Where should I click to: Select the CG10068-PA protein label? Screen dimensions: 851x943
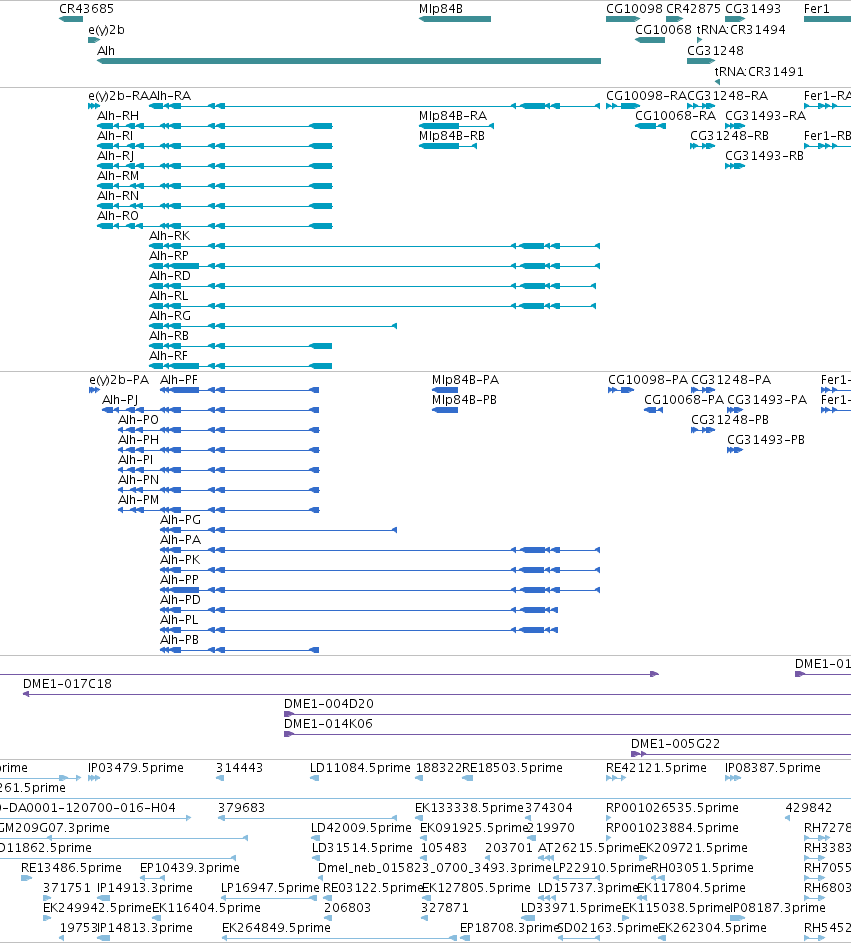coord(684,400)
